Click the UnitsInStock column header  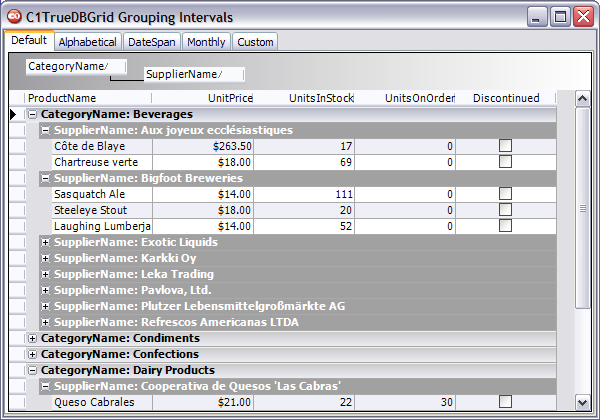click(304, 98)
